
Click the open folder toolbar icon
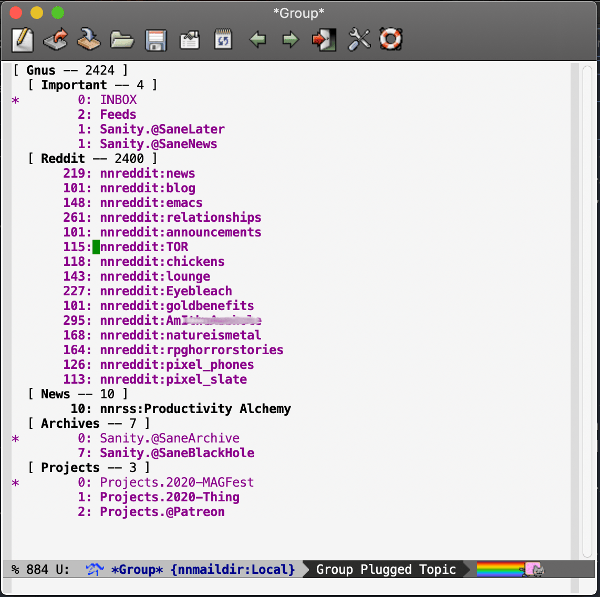coord(122,40)
